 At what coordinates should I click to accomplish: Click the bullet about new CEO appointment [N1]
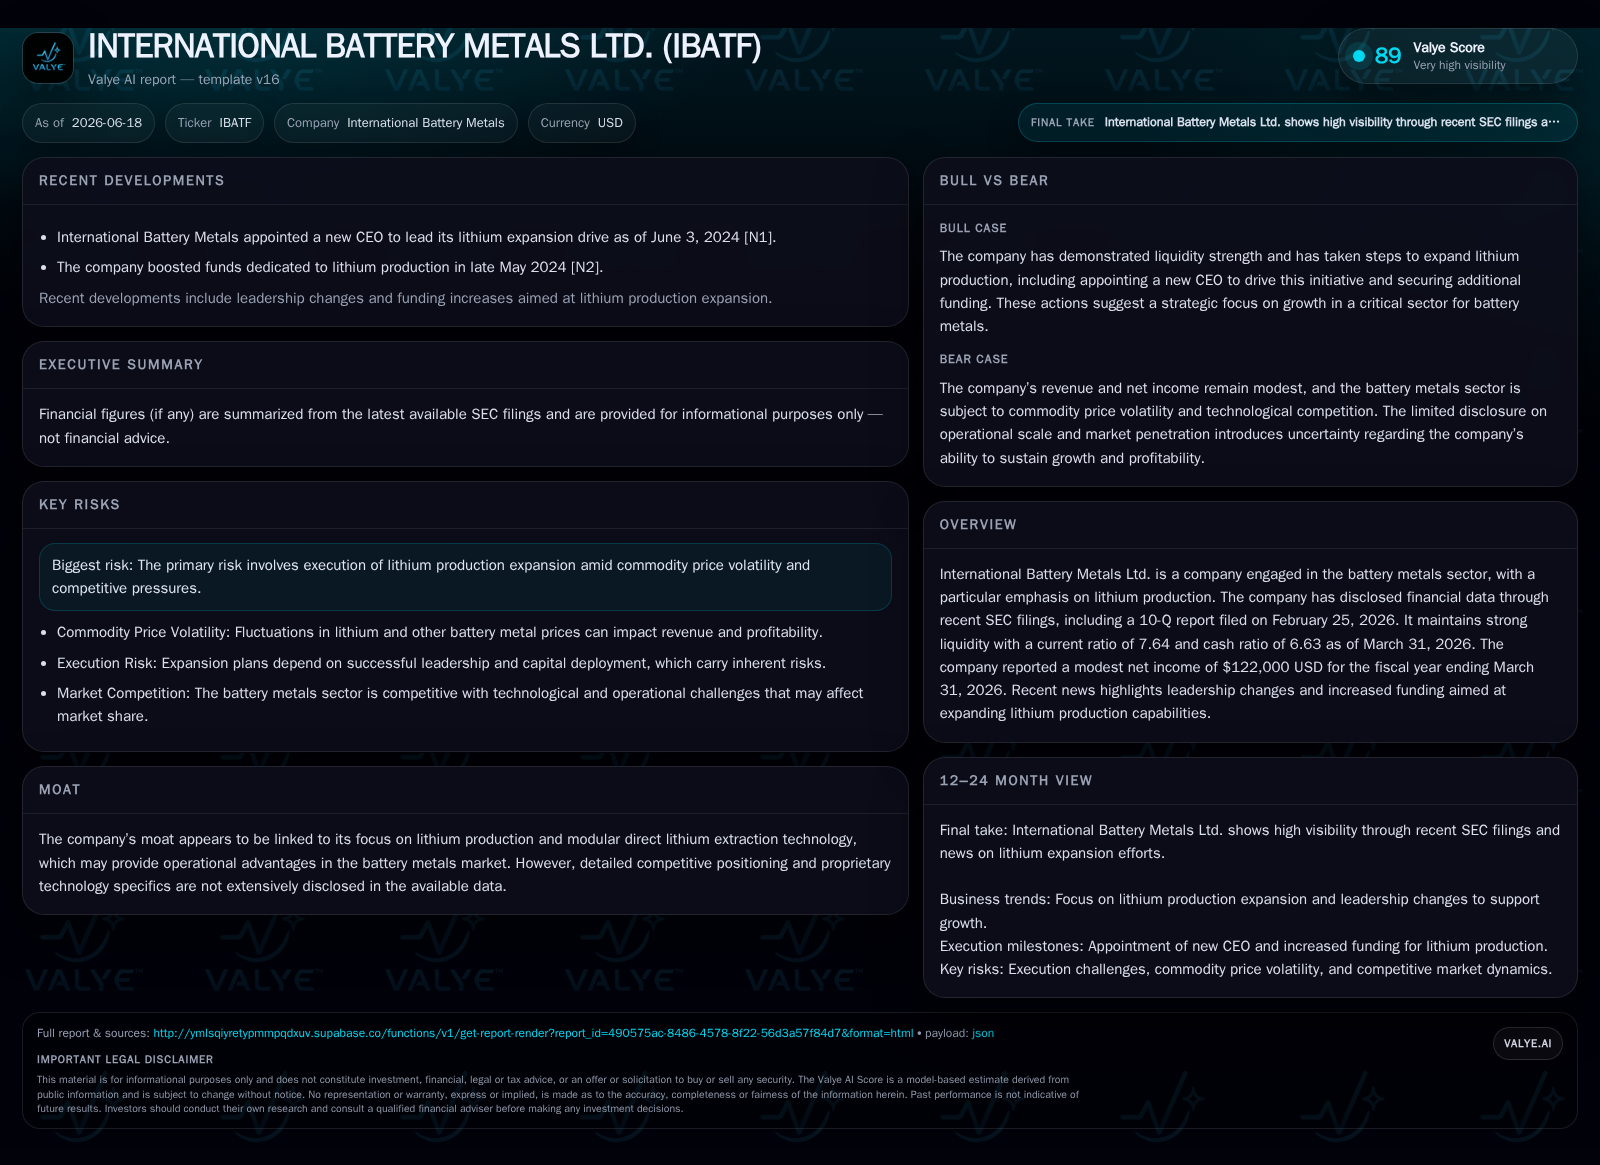(x=416, y=237)
